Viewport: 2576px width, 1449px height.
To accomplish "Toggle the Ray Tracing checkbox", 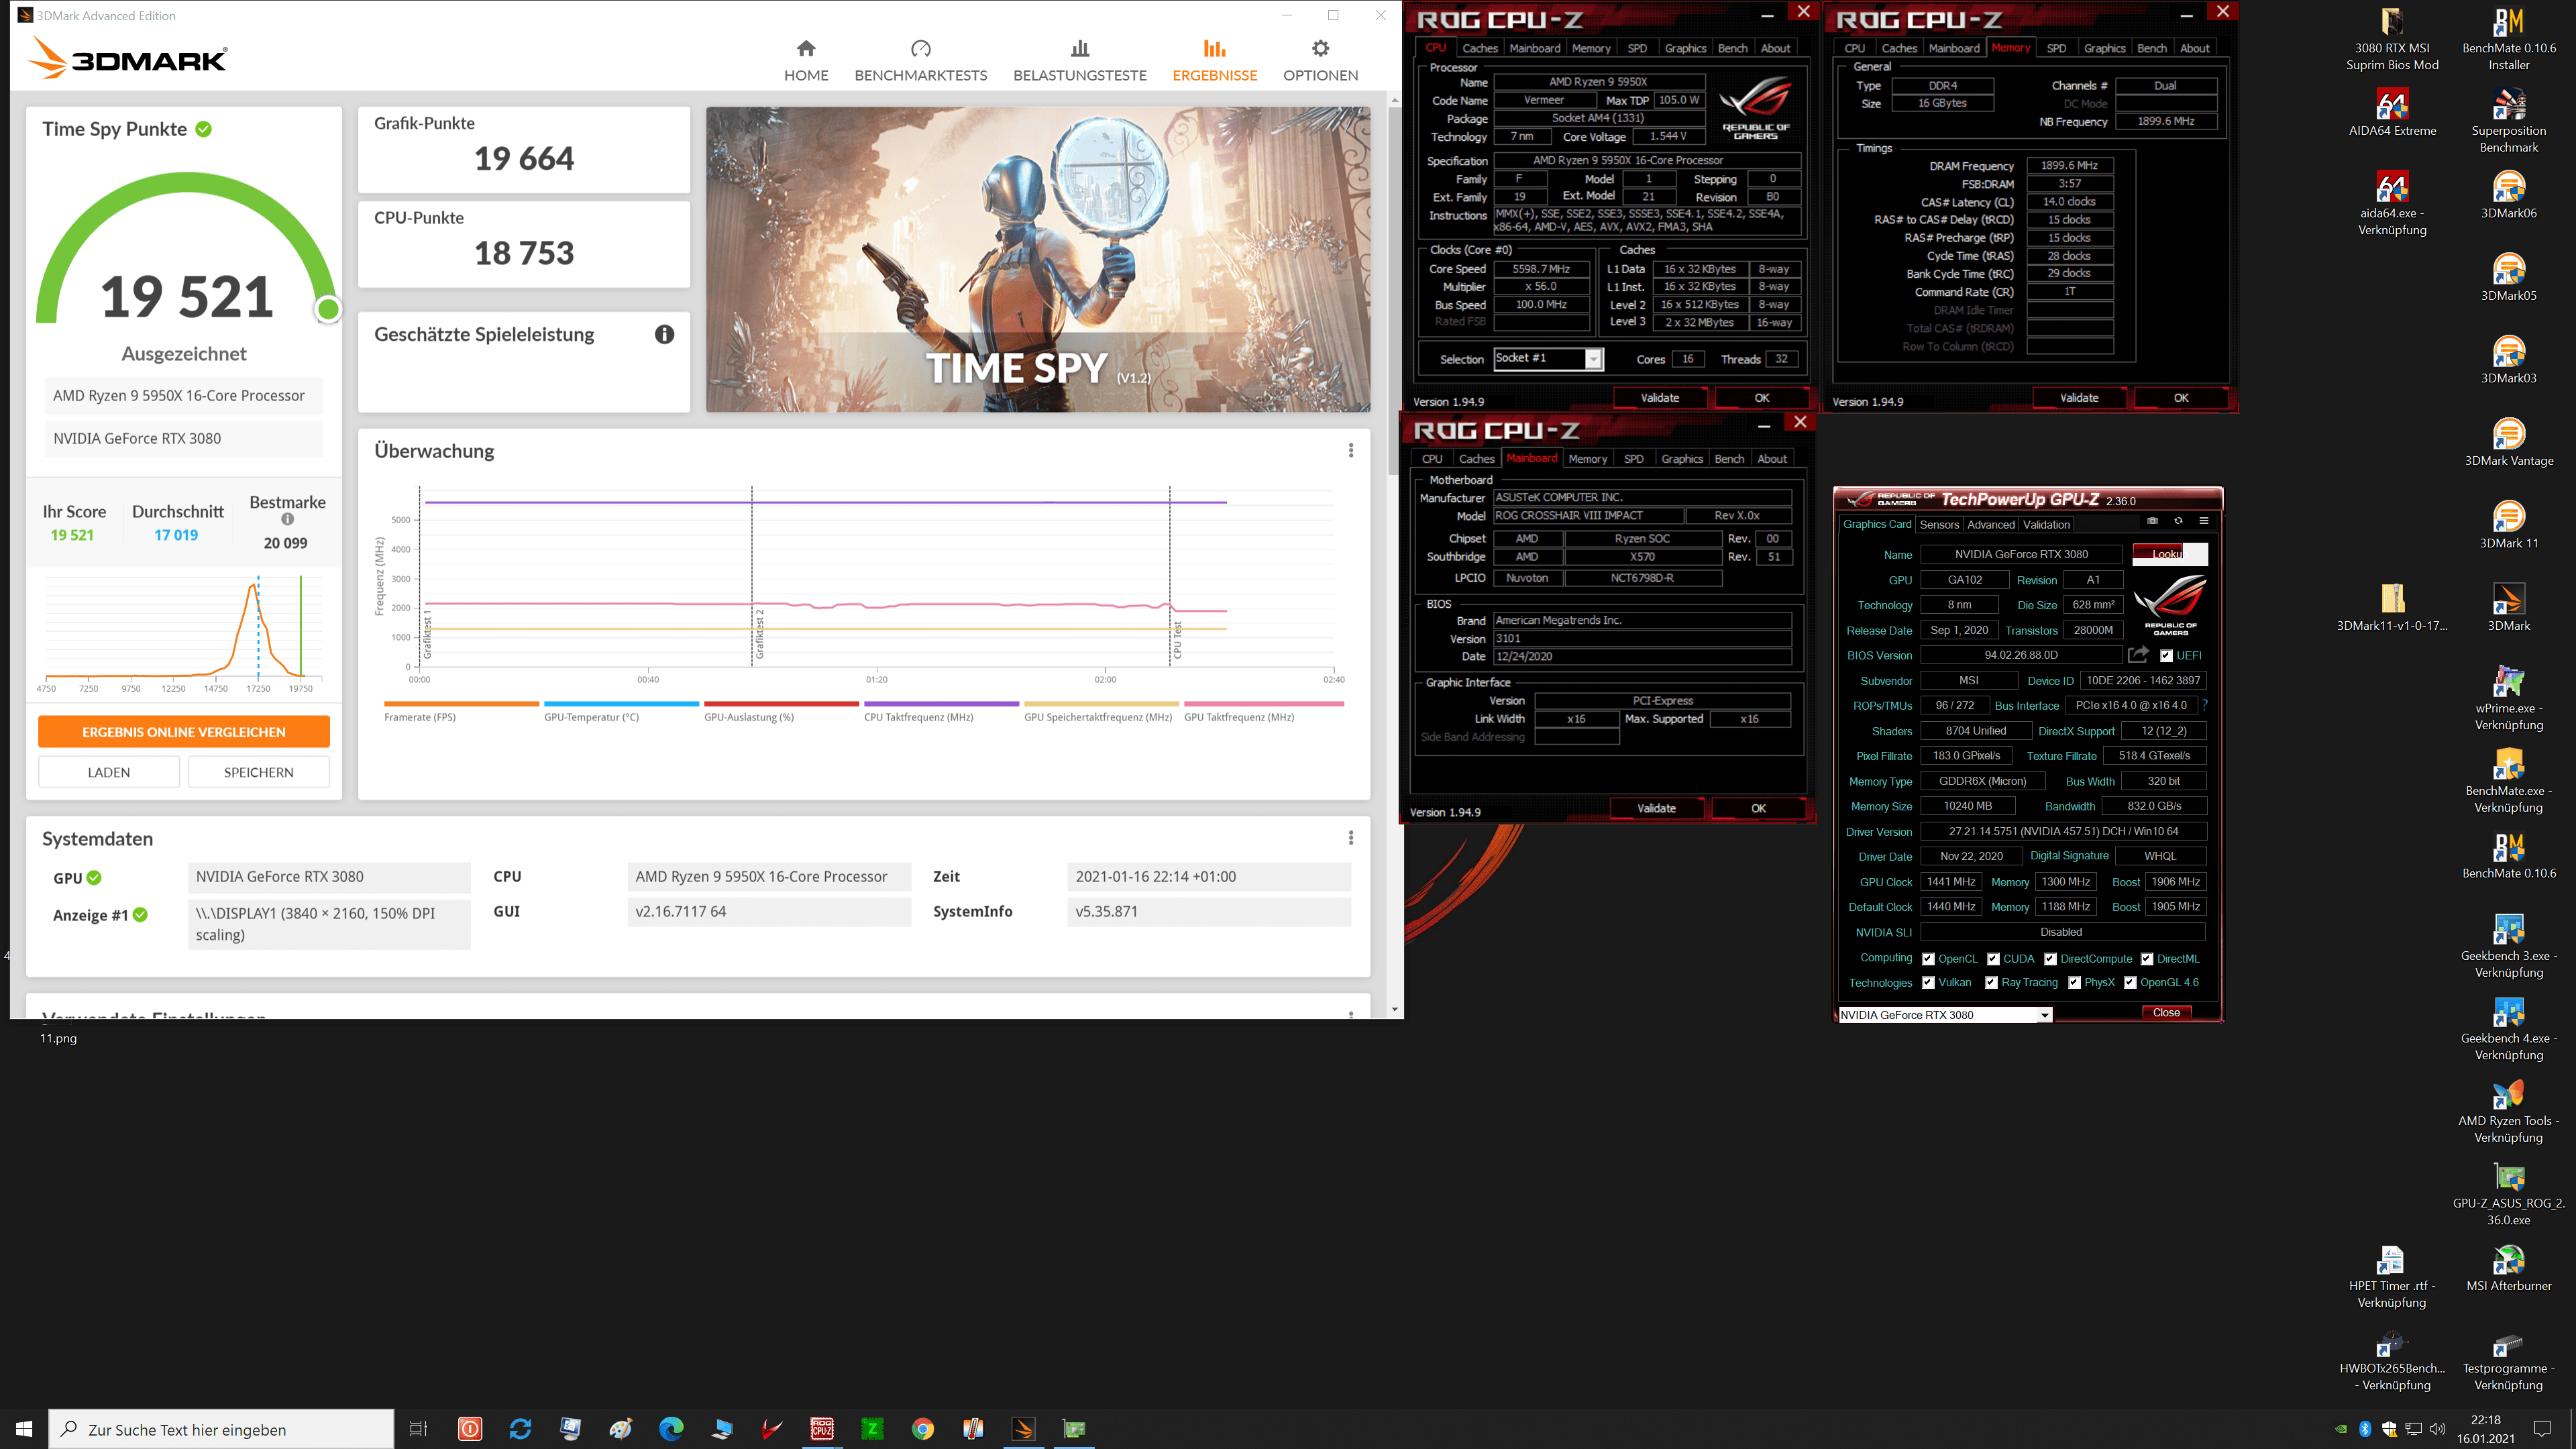I will tap(1991, 983).
